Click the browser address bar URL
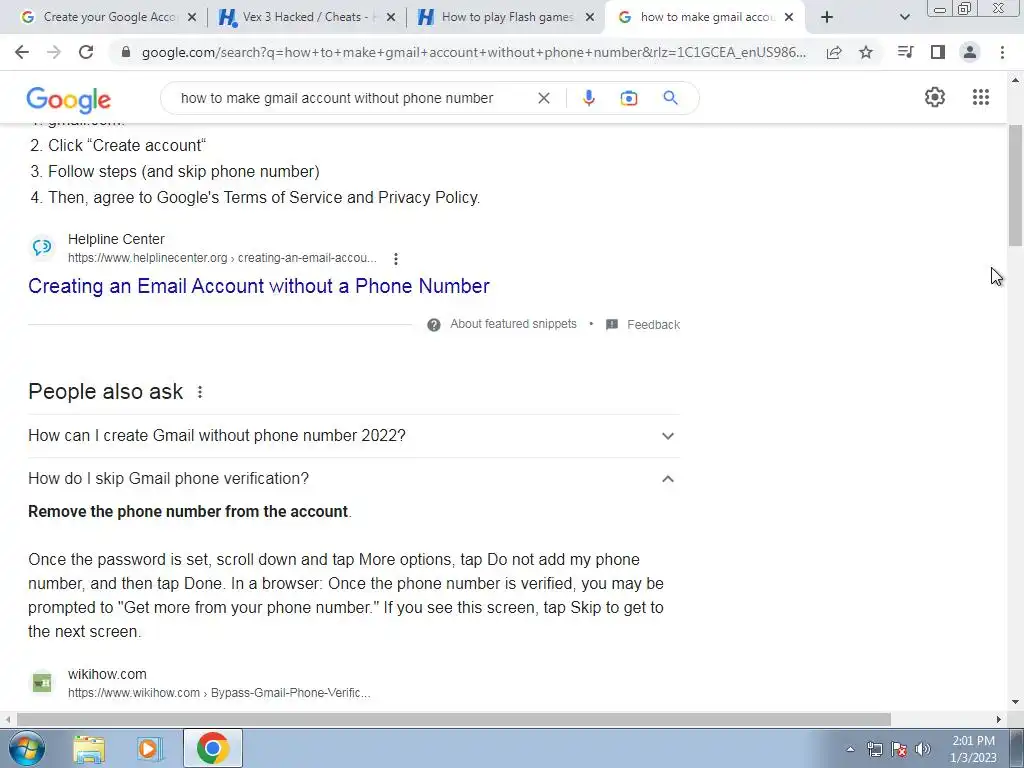The image size is (1024, 768). [x=473, y=52]
